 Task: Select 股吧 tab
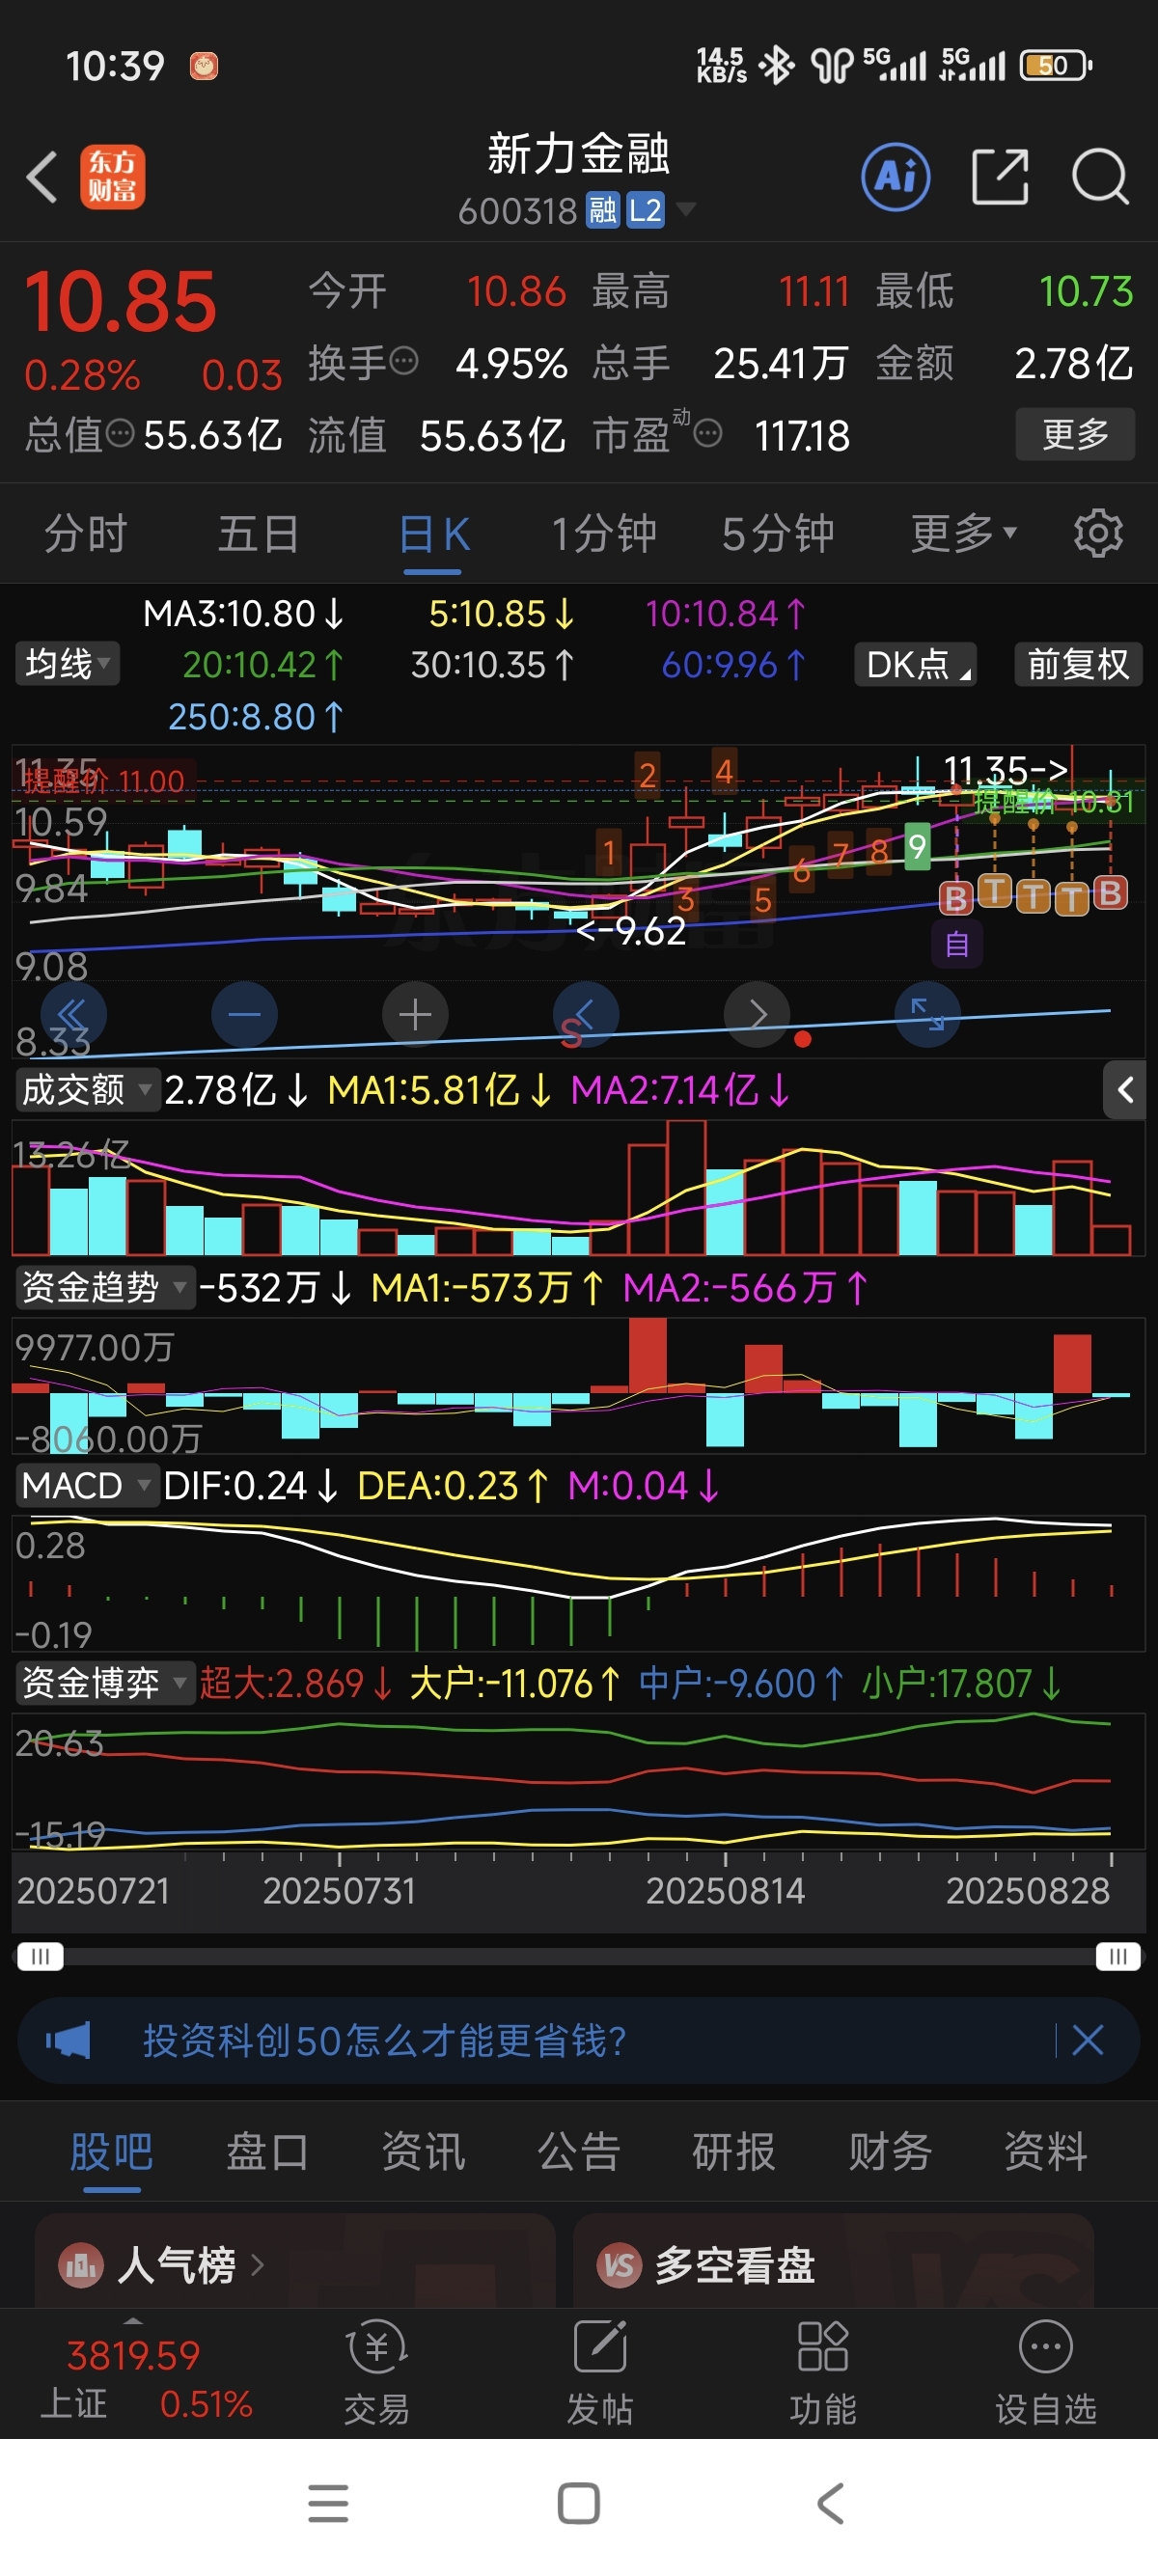[x=111, y=2151]
